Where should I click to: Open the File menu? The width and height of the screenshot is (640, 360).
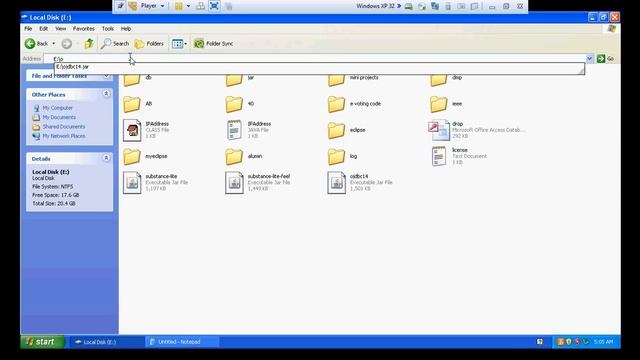coord(28,29)
